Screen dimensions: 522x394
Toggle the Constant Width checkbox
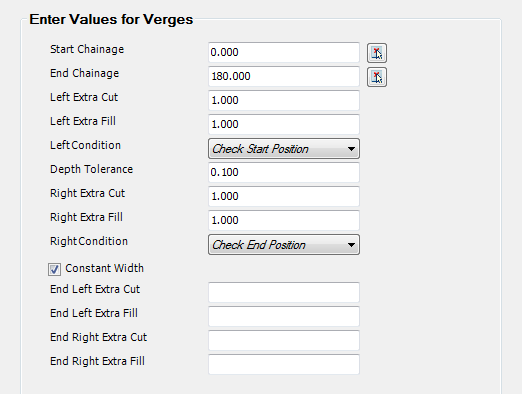(54, 269)
